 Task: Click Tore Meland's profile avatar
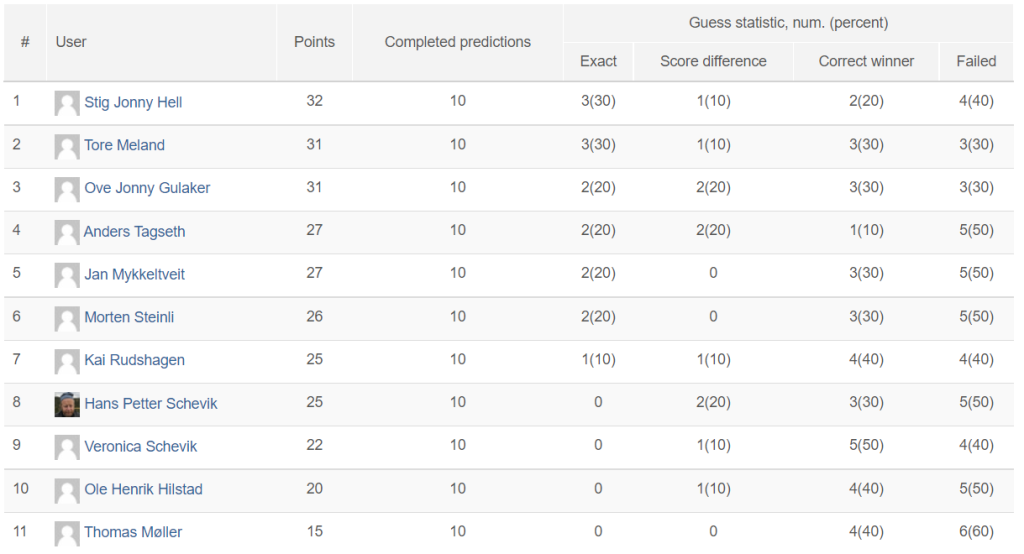coord(67,146)
